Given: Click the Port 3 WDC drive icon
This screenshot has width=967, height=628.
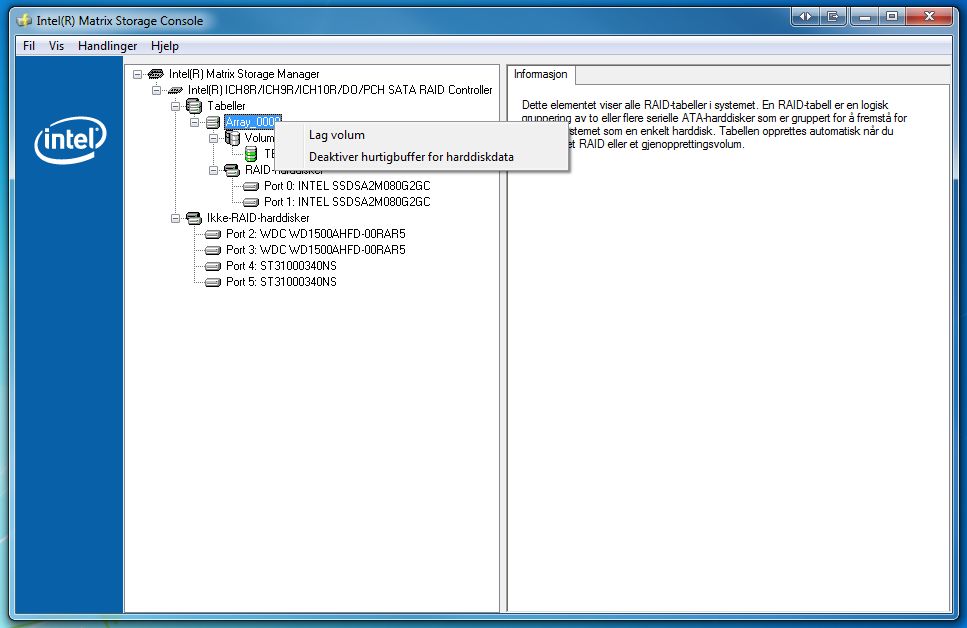Looking at the screenshot, I should [x=213, y=250].
